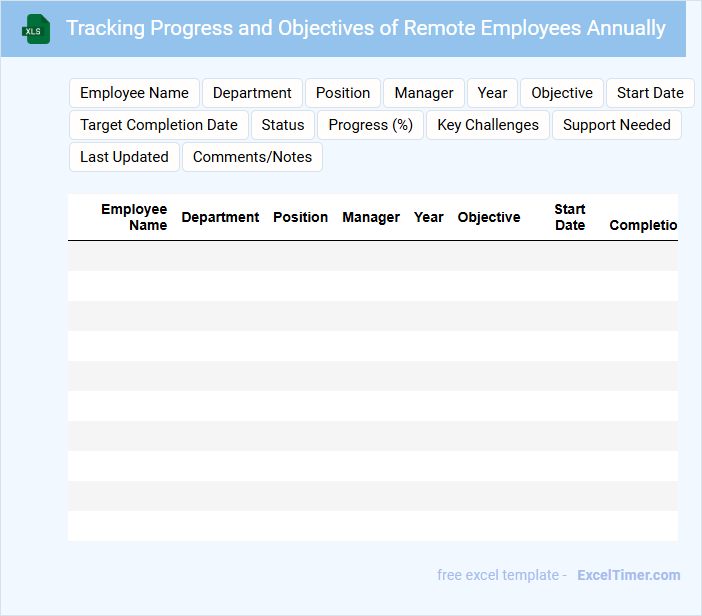Click the Last Updated tag

[x=125, y=157]
